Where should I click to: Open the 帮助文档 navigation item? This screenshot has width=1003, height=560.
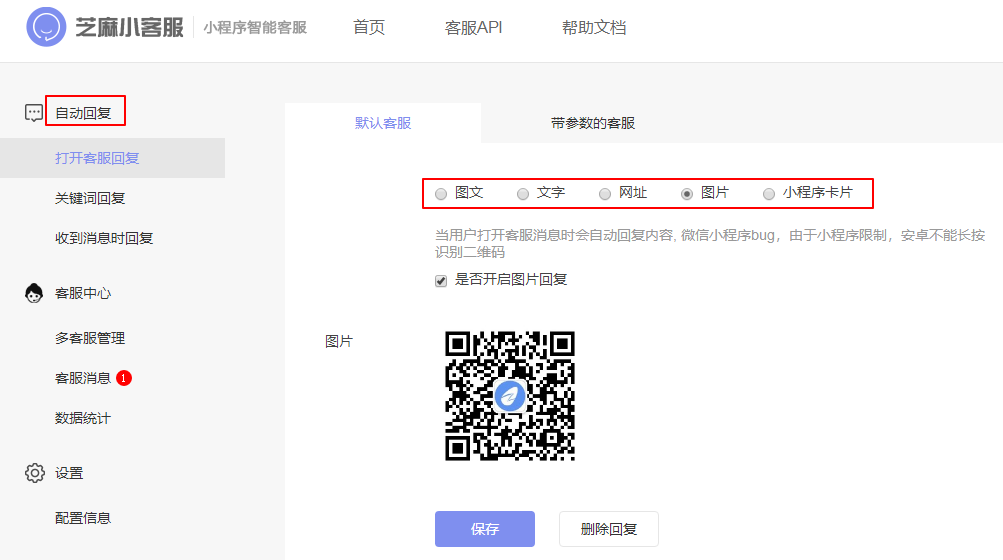coord(594,28)
